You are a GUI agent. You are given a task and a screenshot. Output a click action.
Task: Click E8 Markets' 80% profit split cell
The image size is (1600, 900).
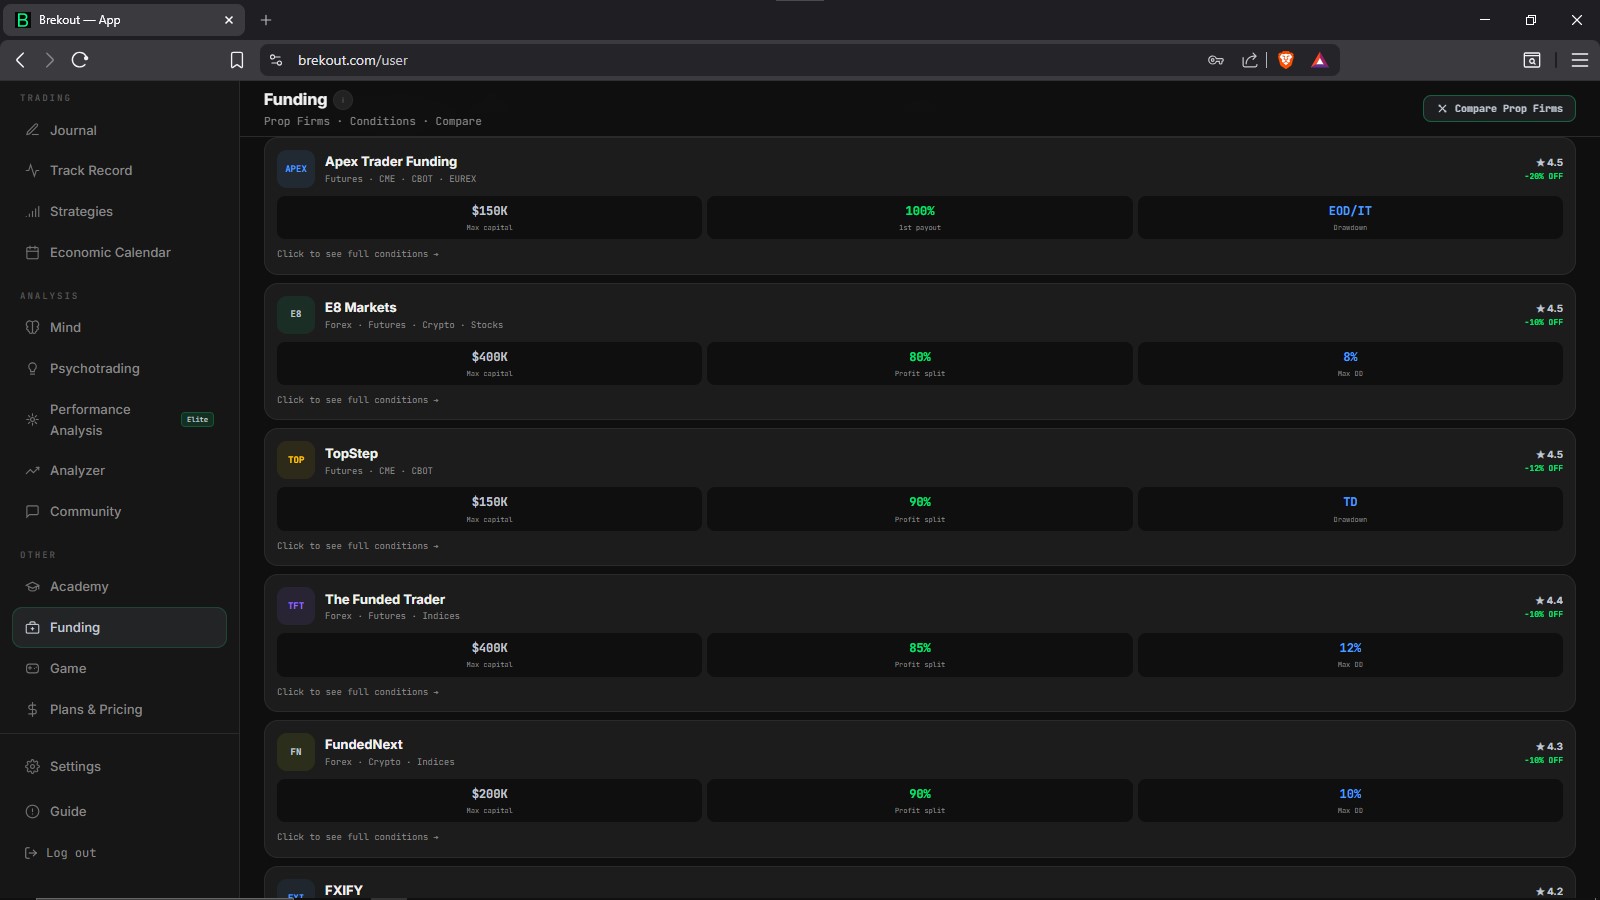pos(920,363)
